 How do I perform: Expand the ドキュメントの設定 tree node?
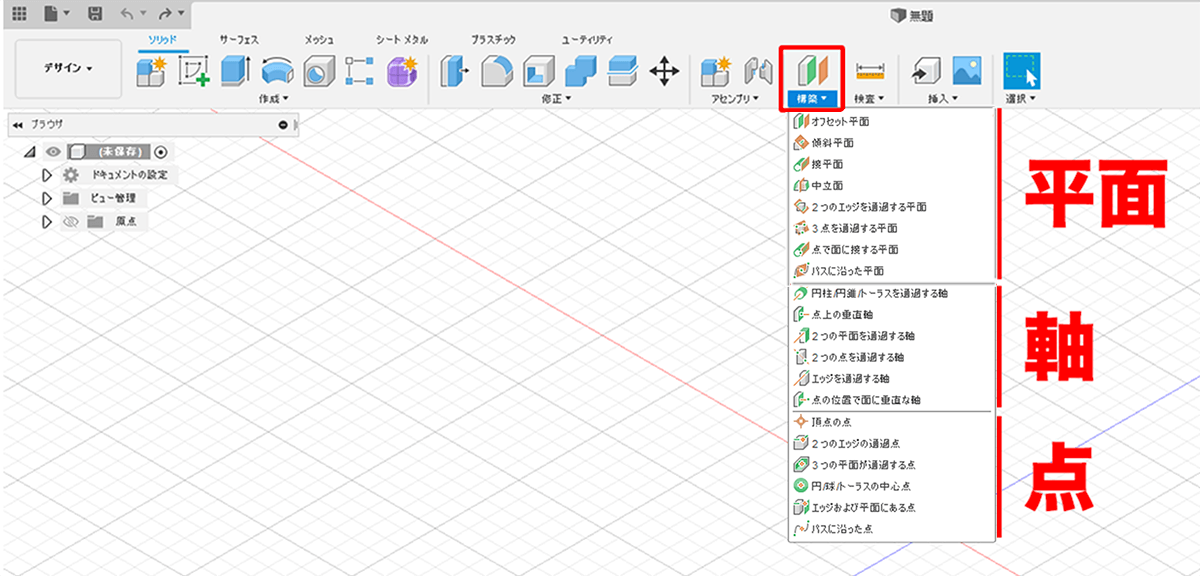[x=45, y=175]
